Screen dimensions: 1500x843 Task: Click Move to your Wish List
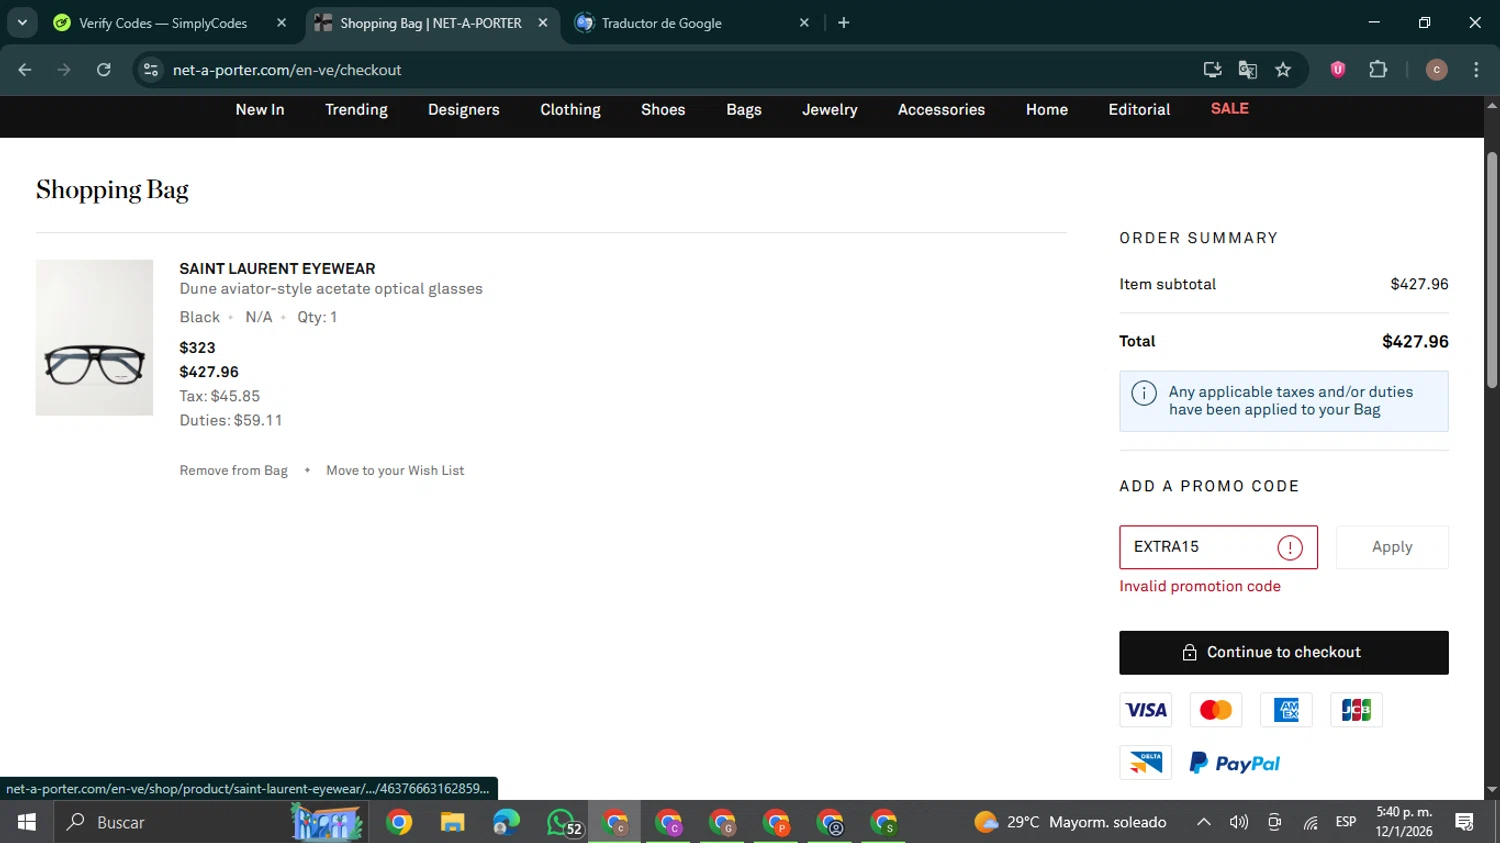(395, 471)
